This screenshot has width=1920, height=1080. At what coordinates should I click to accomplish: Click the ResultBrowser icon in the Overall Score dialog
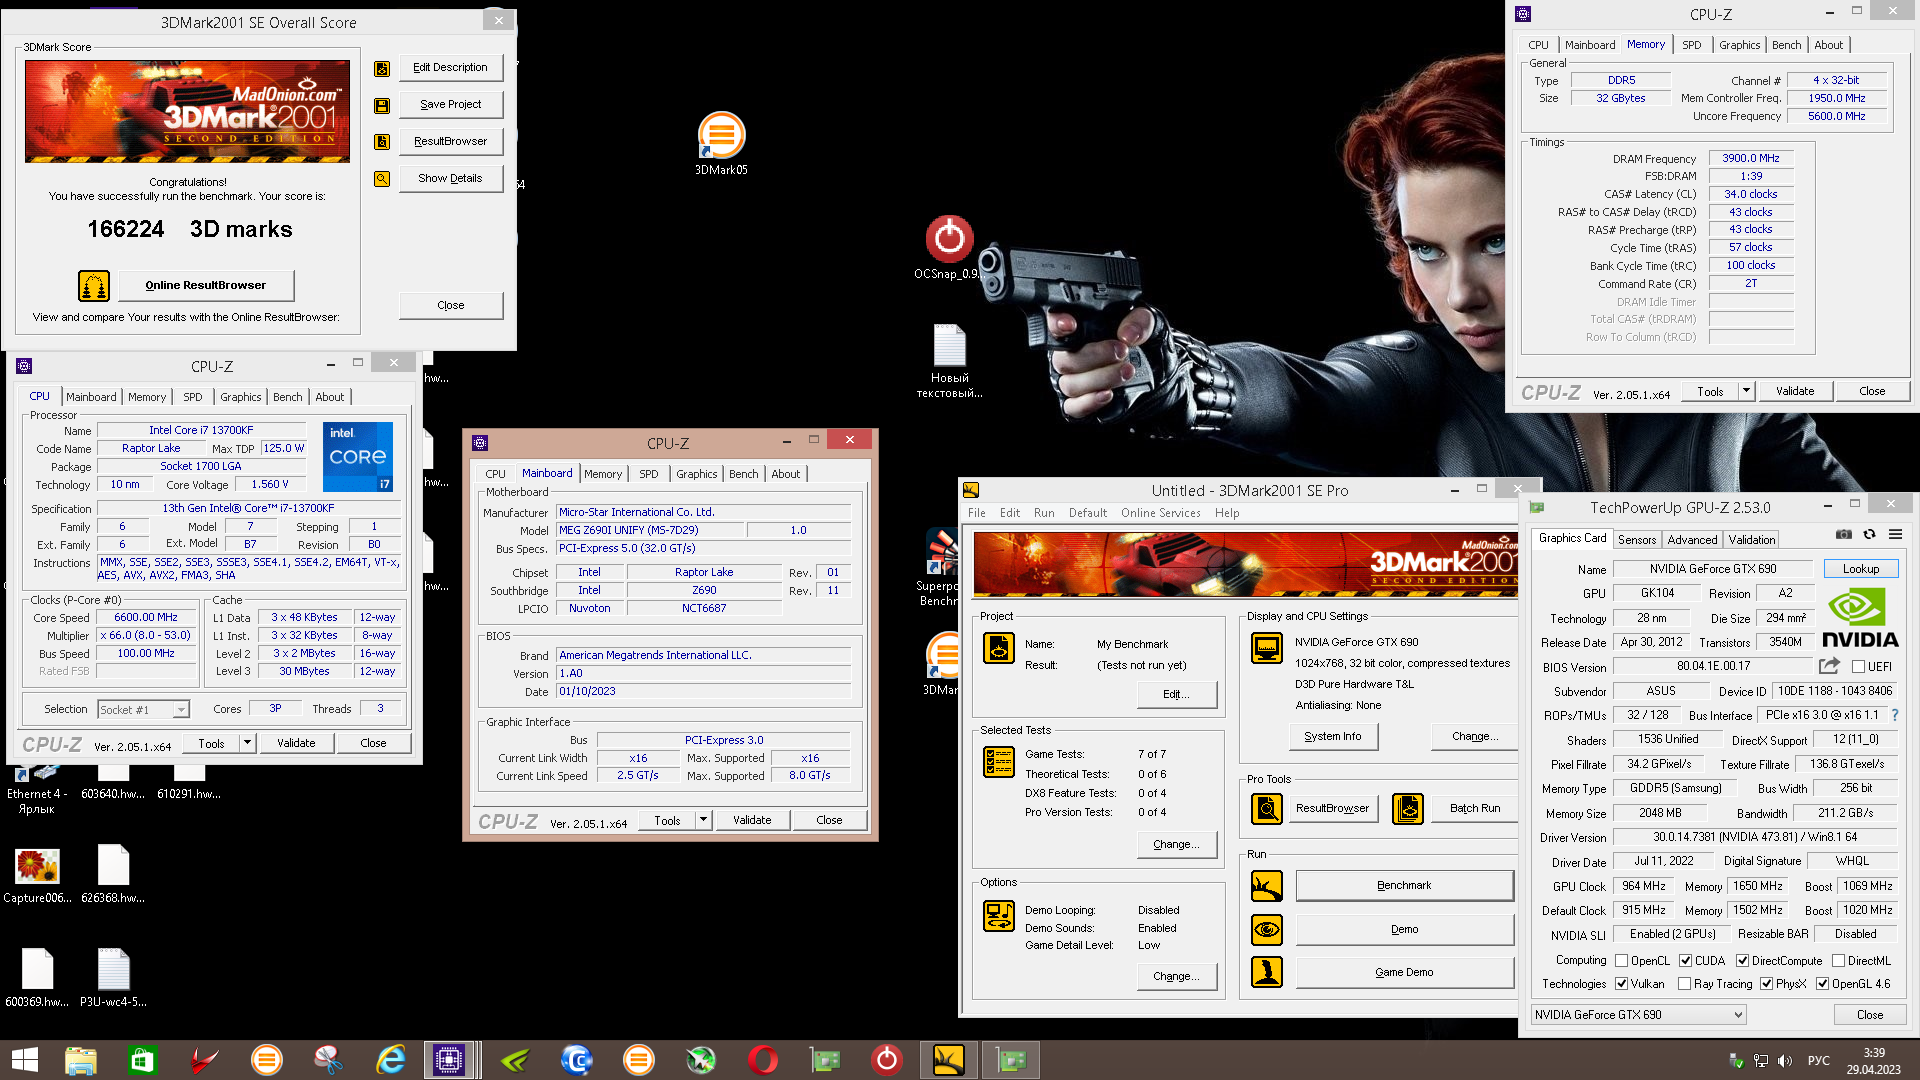(382, 142)
